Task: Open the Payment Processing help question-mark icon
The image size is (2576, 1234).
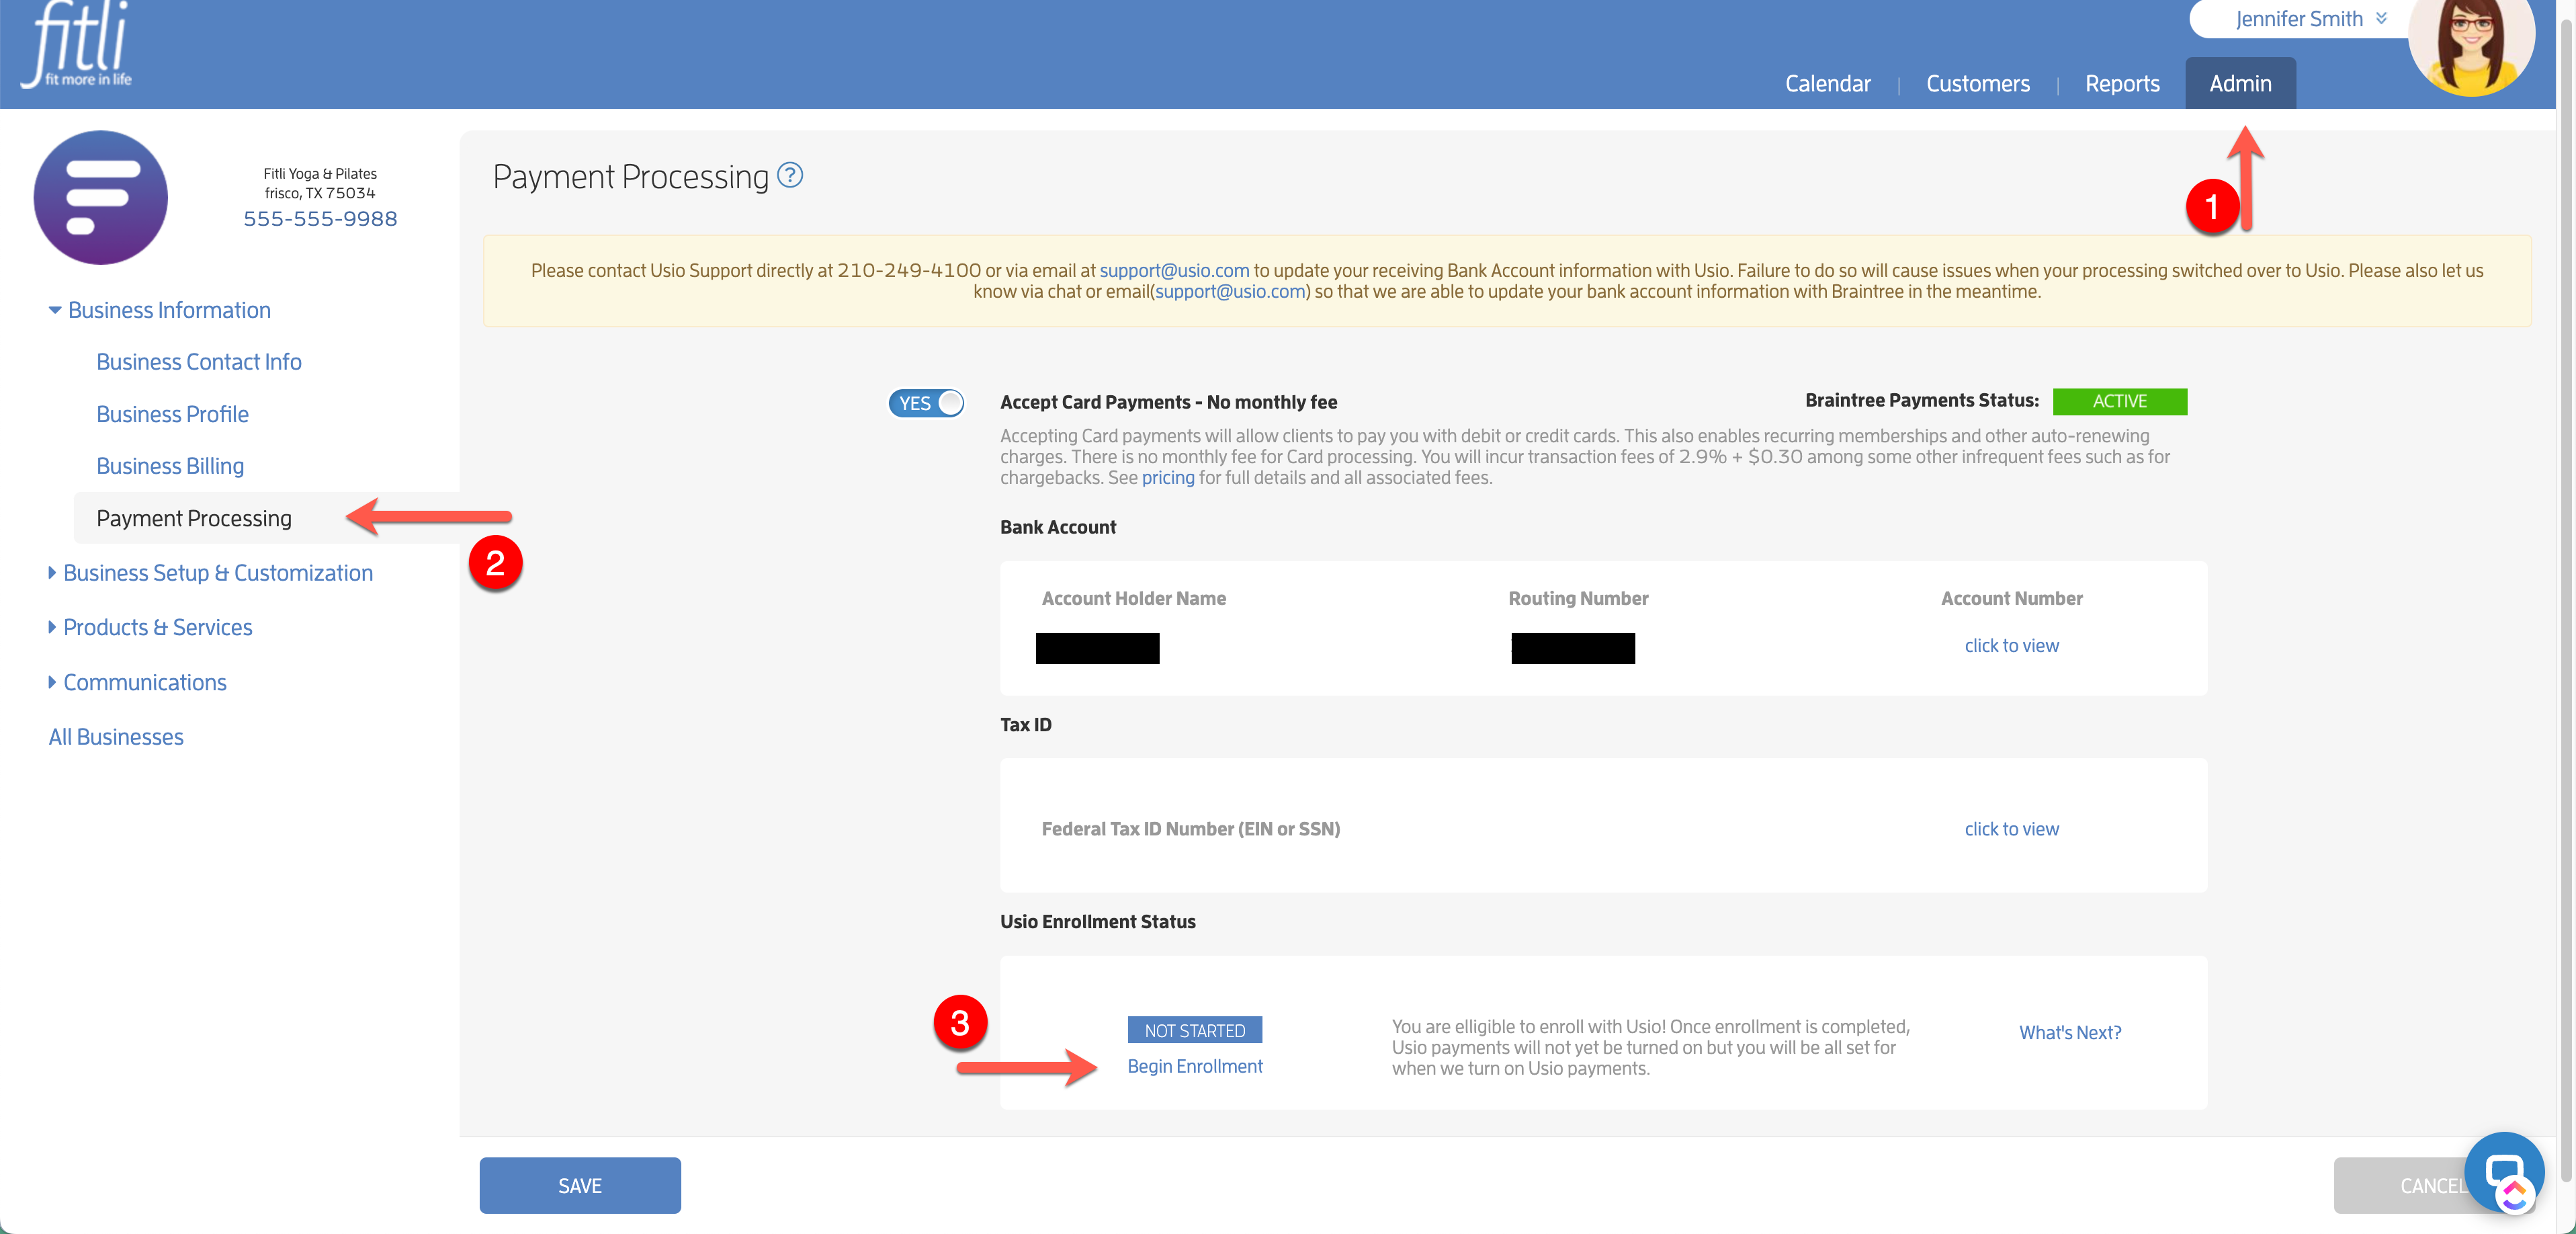Action: click(790, 176)
